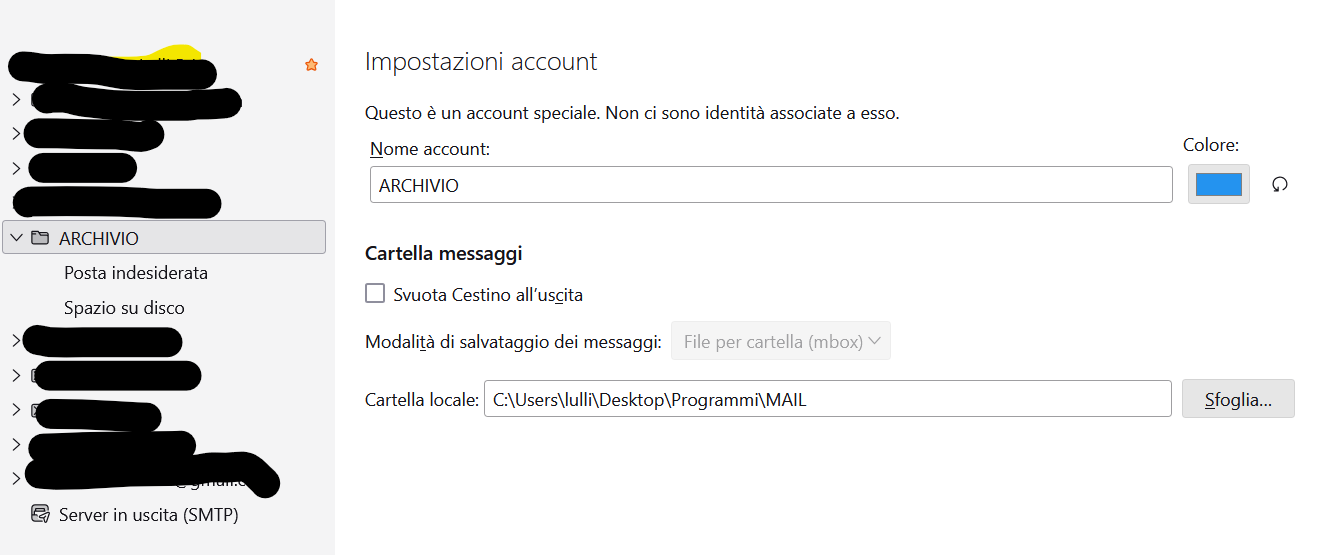The height and width of the screenshot is (555, 1340).
Task: Open Posta indesiderata settings
Action: (x=136, y=273)
